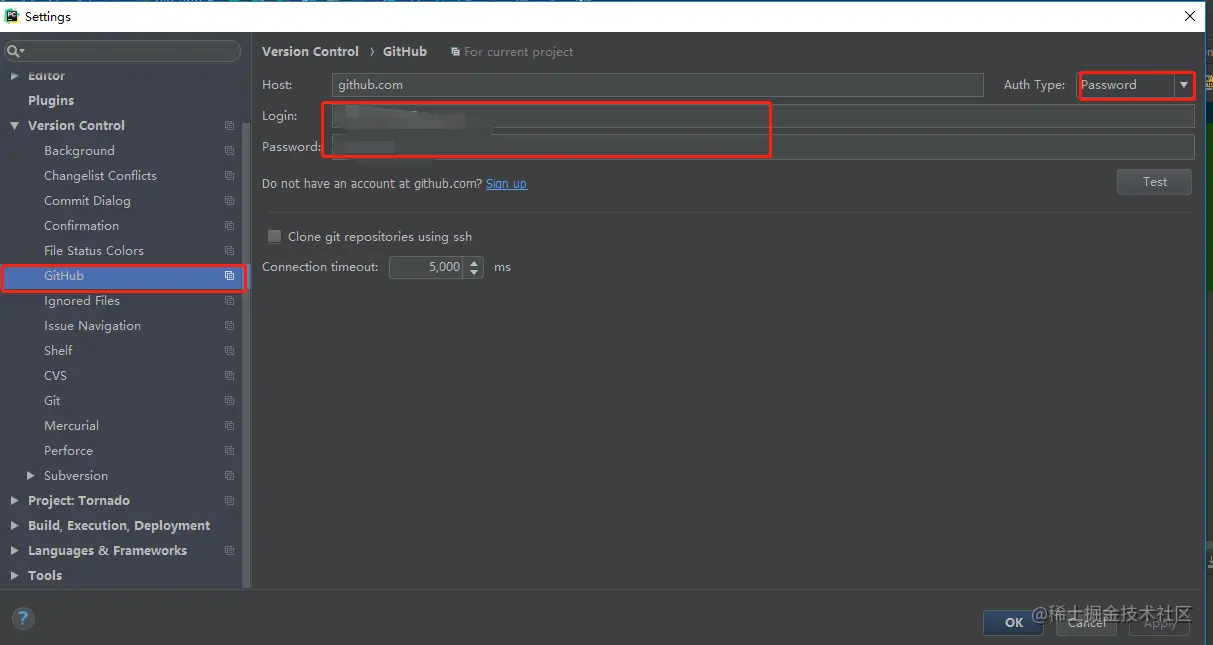
Task: Open Ignored Files settings page
Action: [x=82, y=301]
